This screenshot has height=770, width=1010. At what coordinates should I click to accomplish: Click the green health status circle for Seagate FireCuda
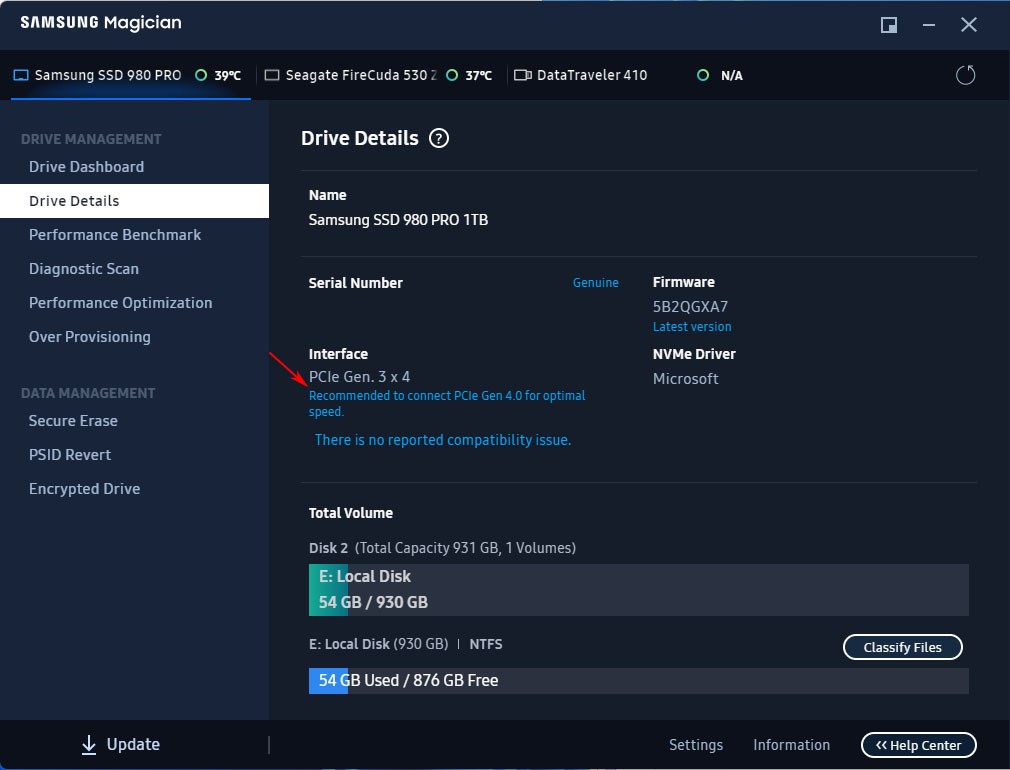click(x=452, y=75)
